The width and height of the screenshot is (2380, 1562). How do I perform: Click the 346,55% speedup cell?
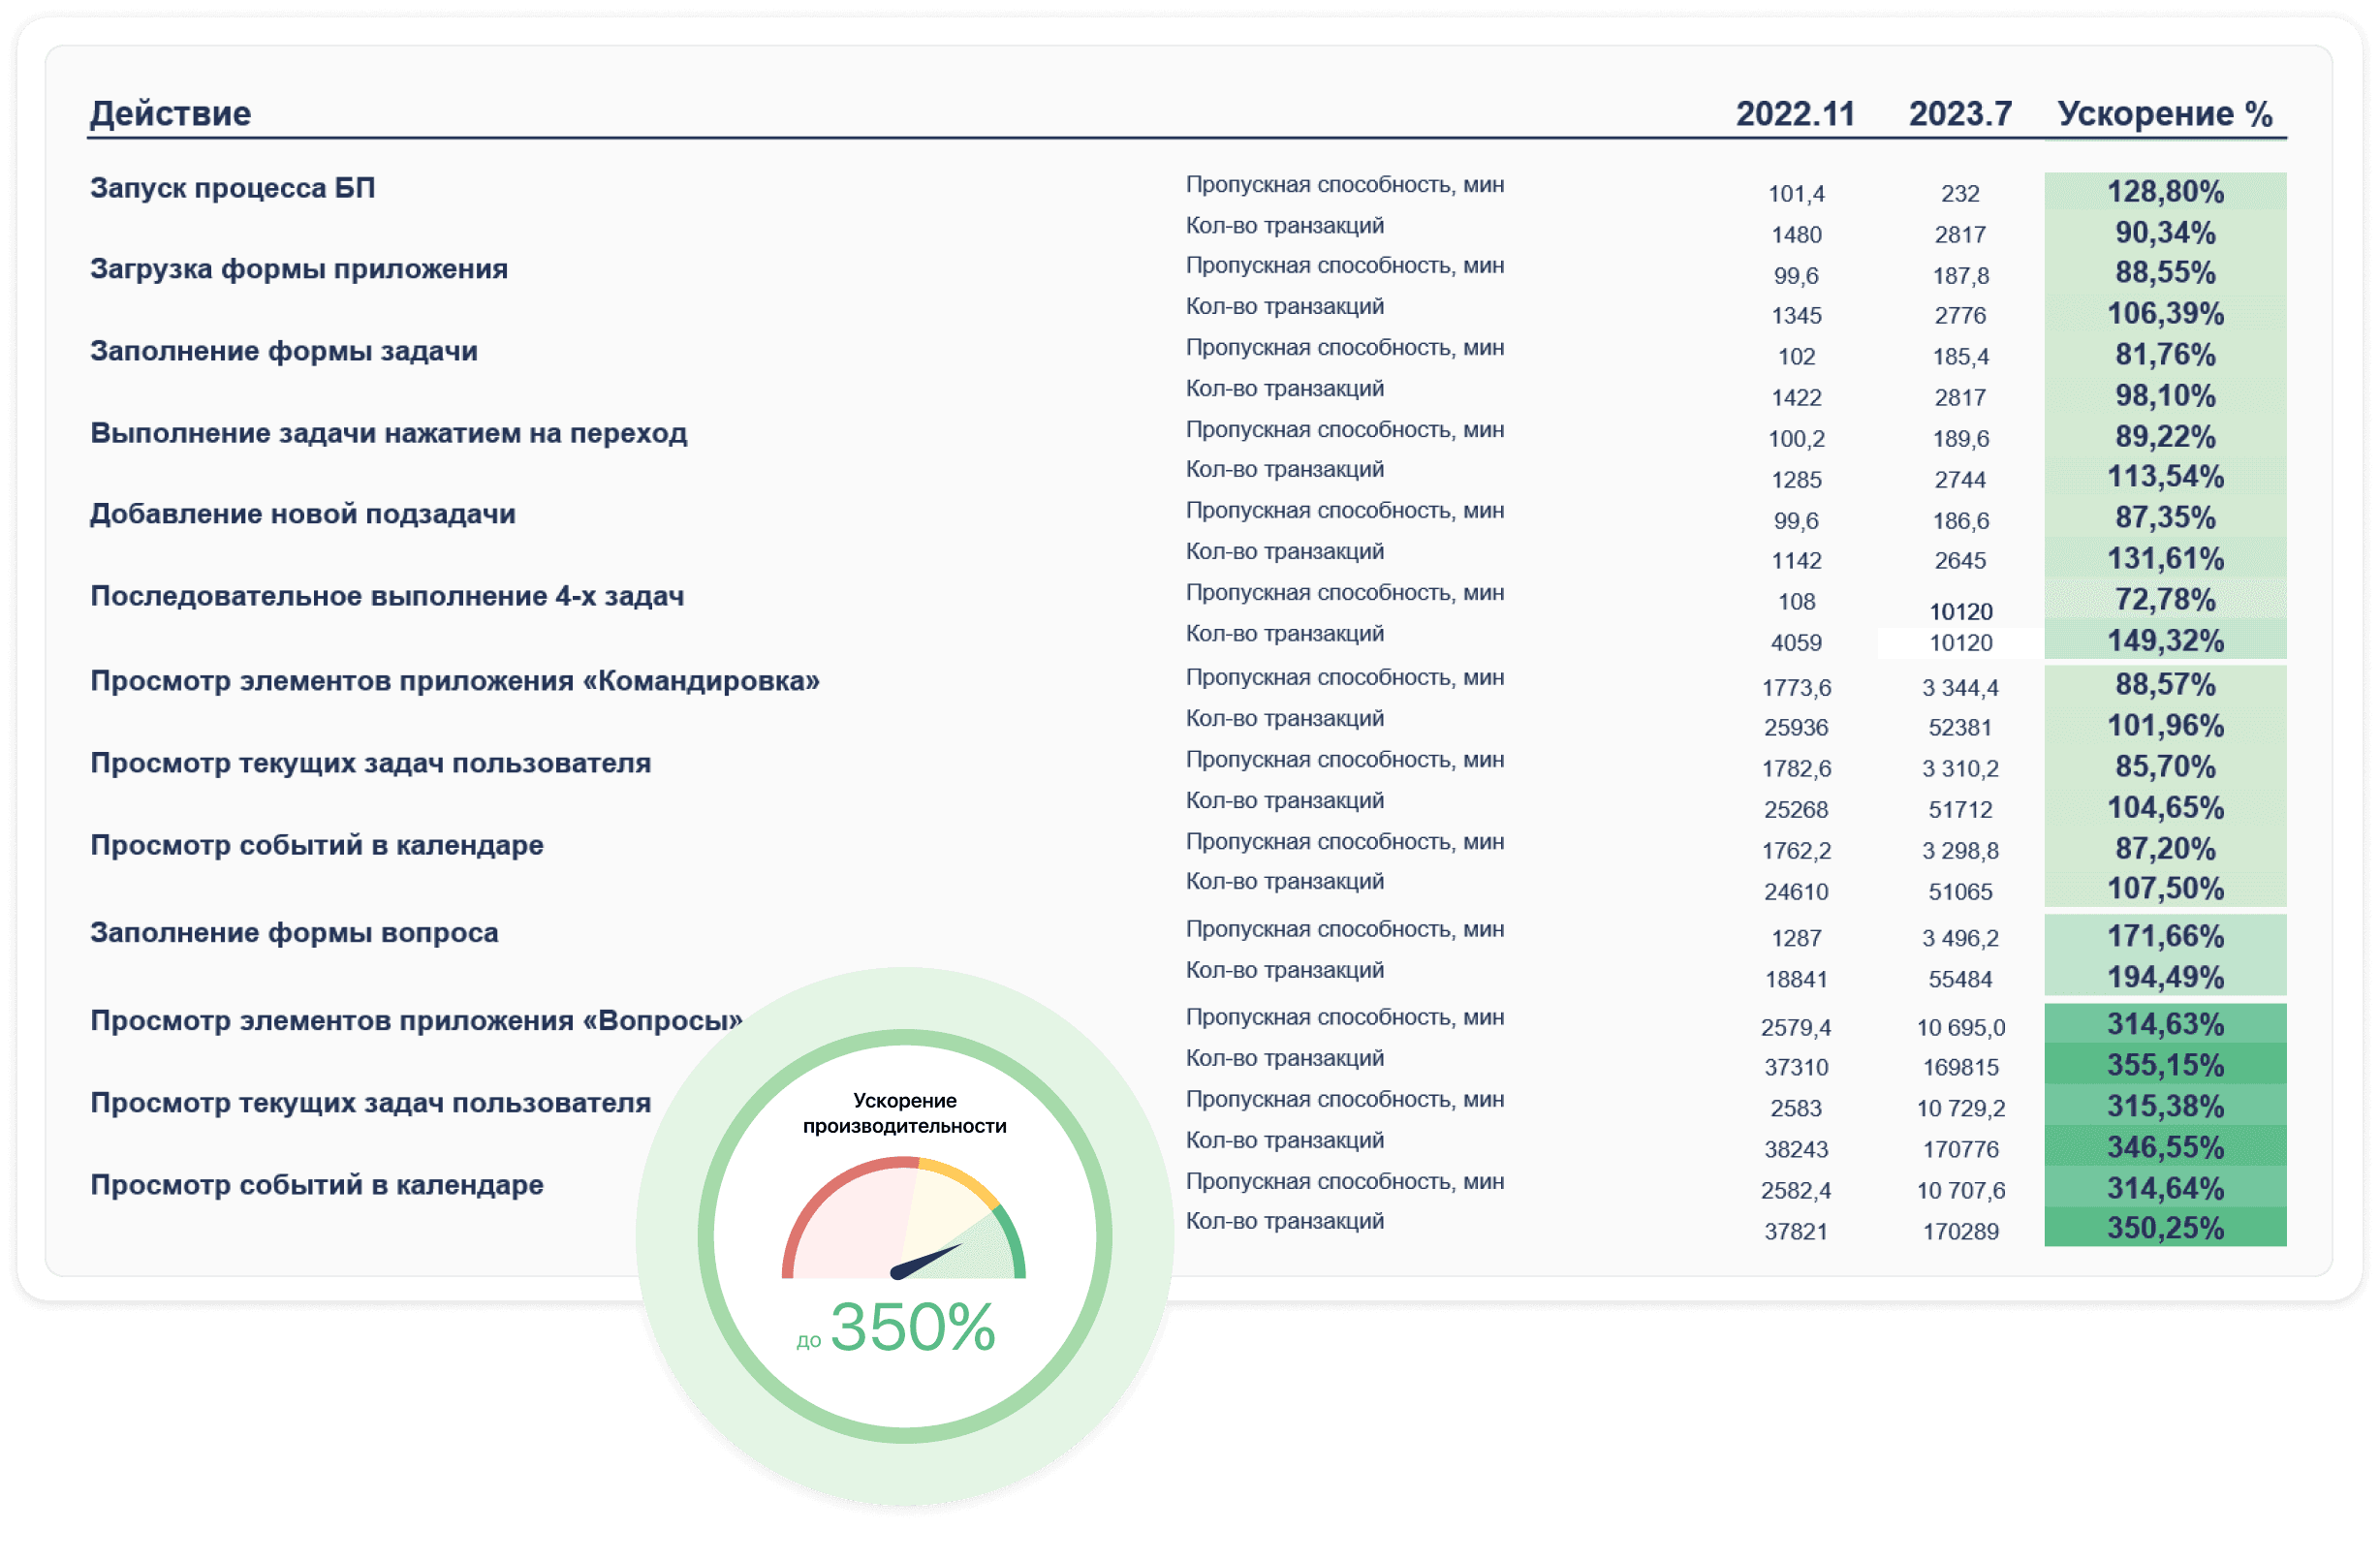[2165, 1148]
